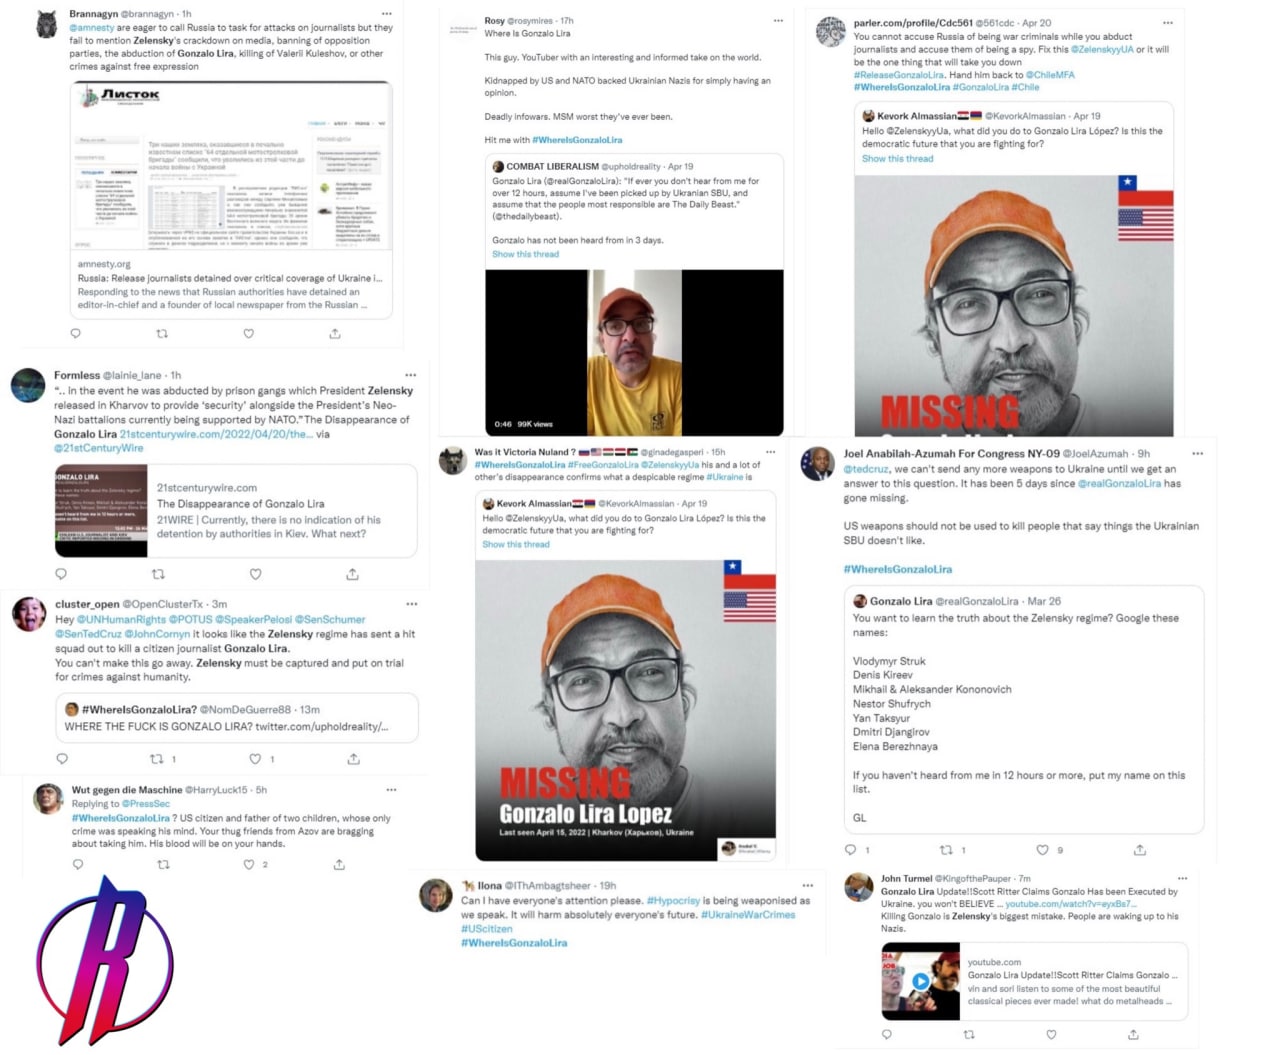Click Show this thread under Combat Liberalism quote
The height and width of the screenshot is (1055, 1280).
(x=525, y=254)
